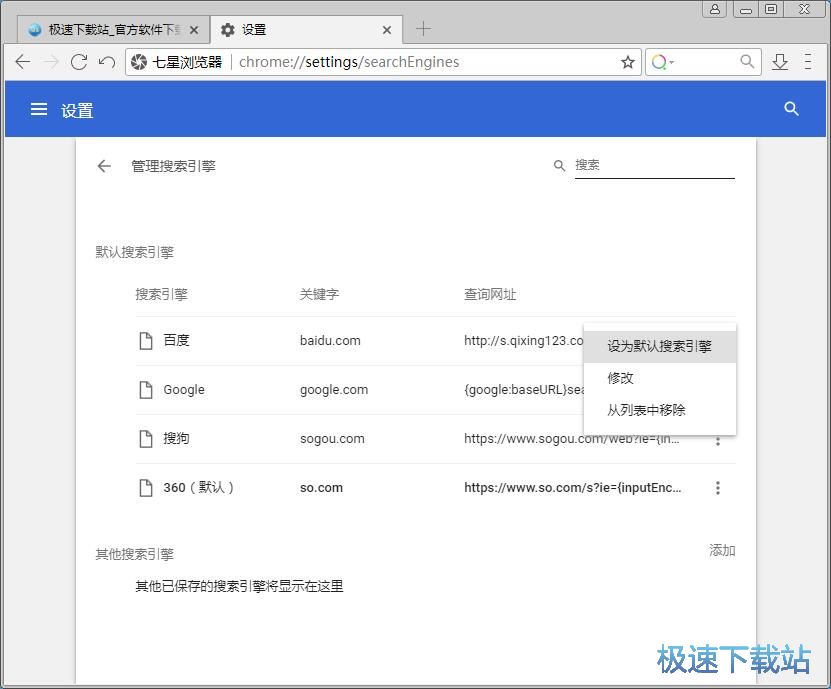Image resolution: width=831 pixels, height=689 pixels.
Task: Return using the back arrow beside 管理搜索引擎
Action: [104, 166]
